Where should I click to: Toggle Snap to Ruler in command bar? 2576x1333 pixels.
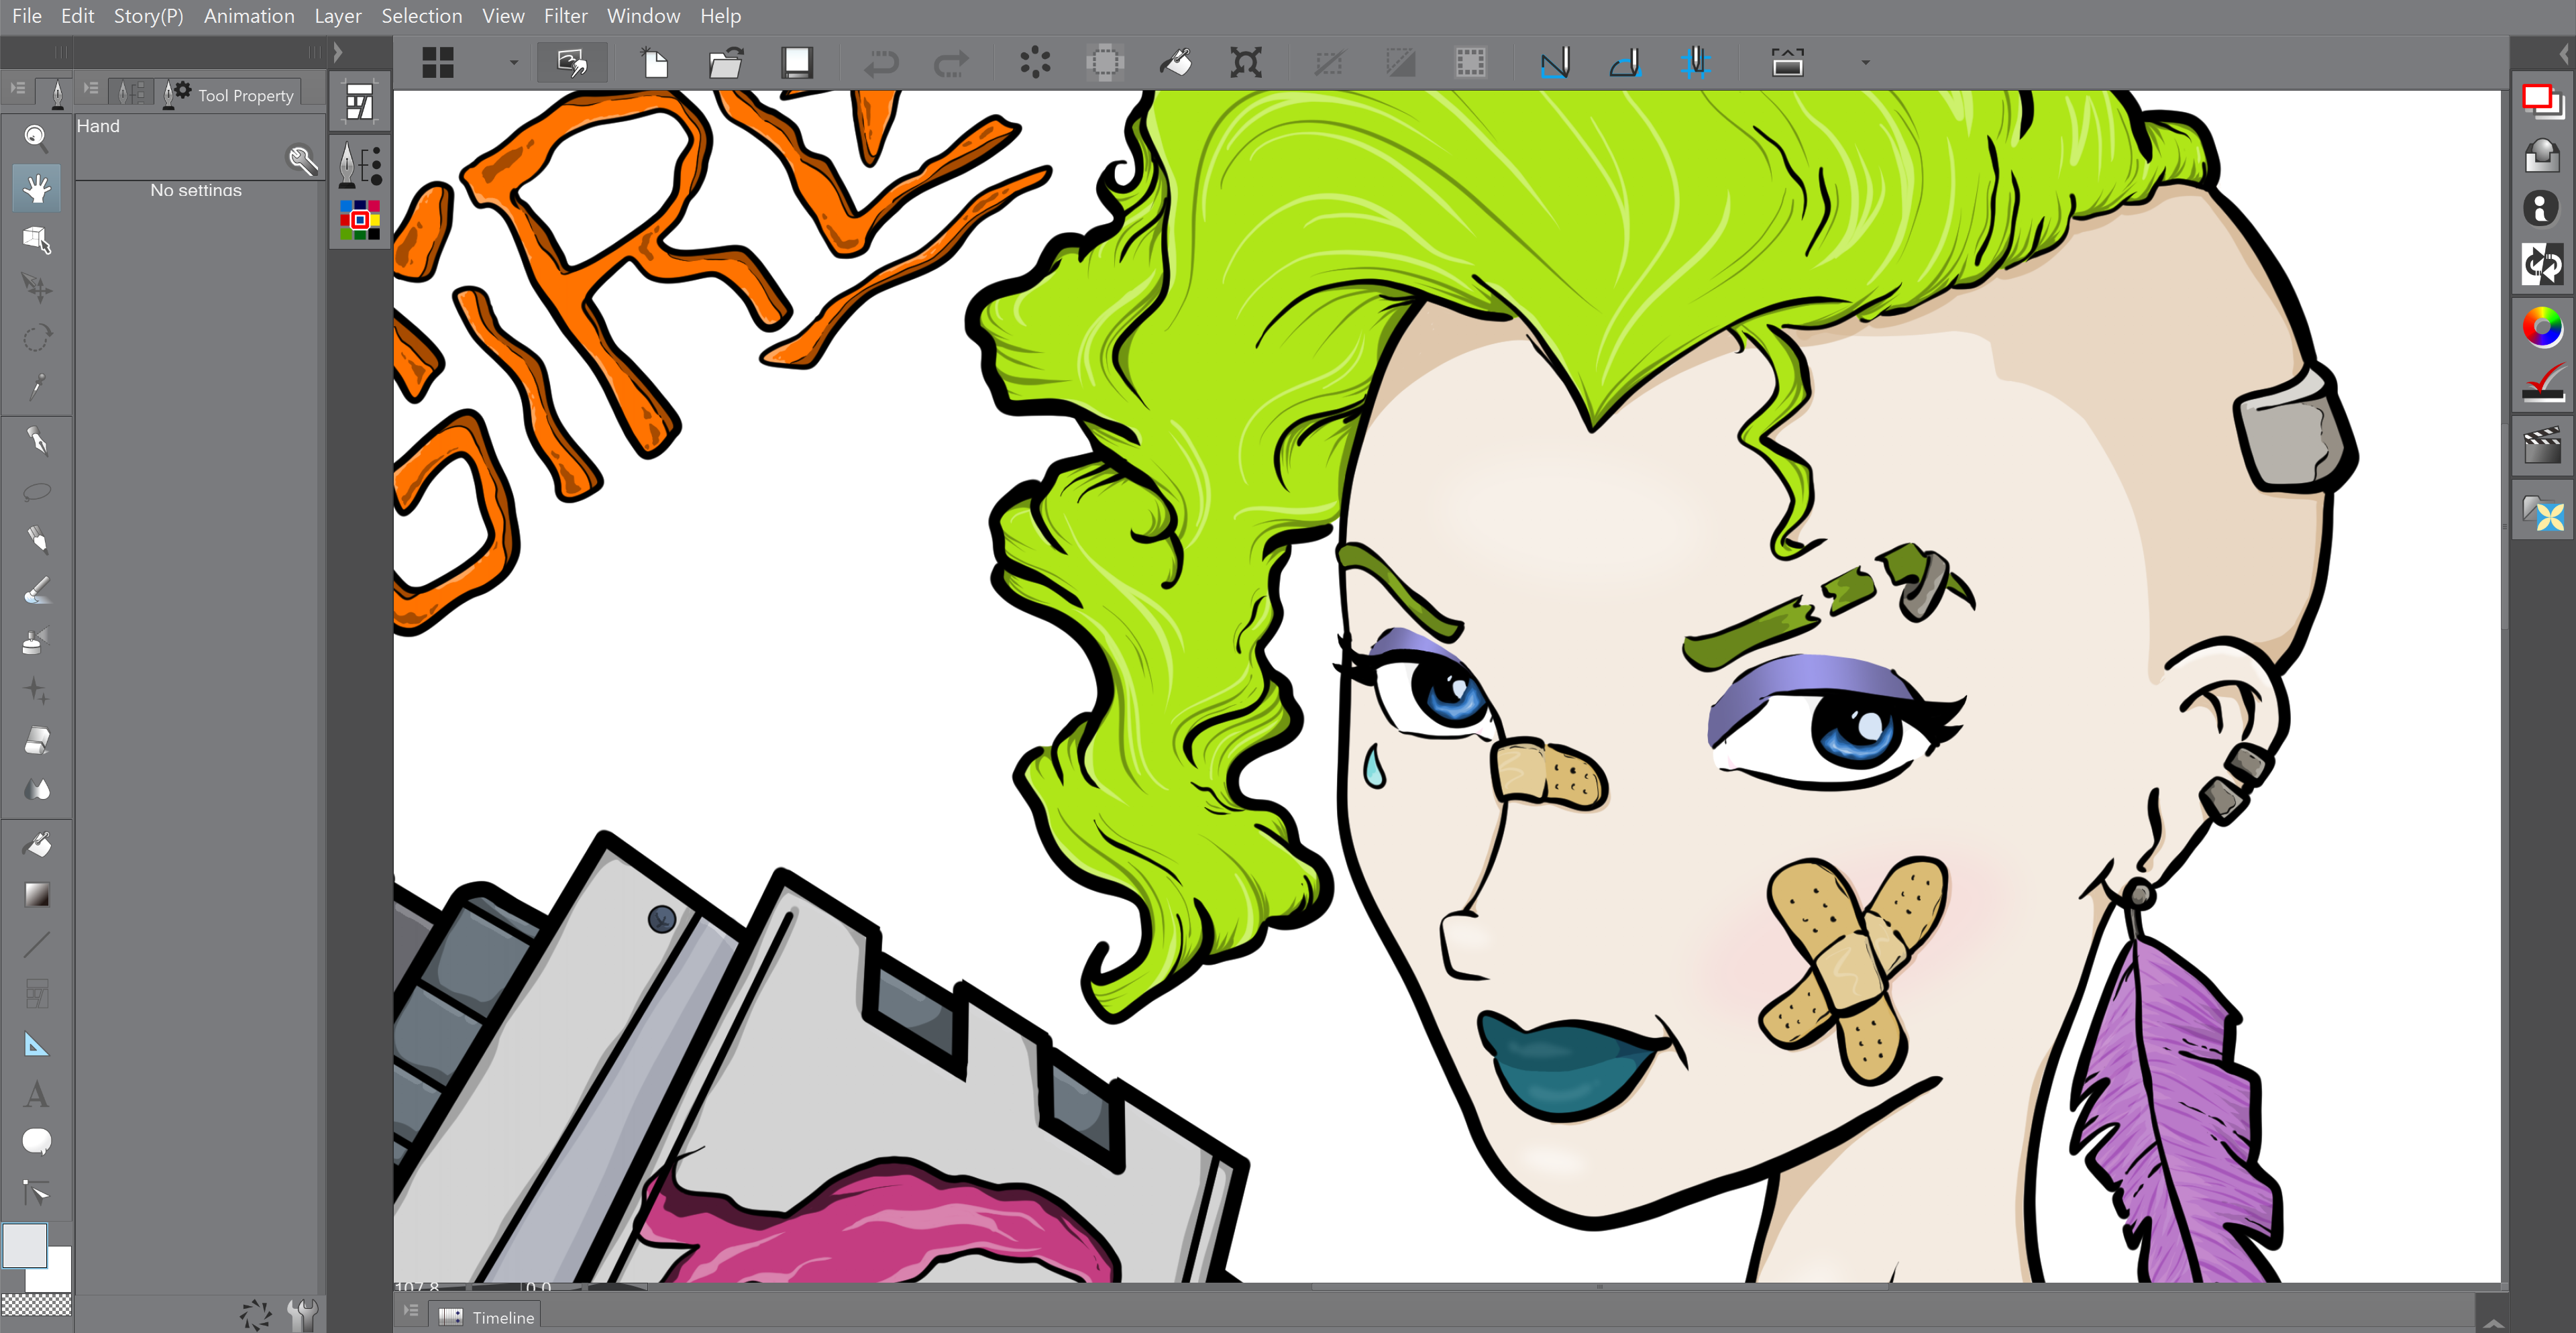click(1555, 63)
